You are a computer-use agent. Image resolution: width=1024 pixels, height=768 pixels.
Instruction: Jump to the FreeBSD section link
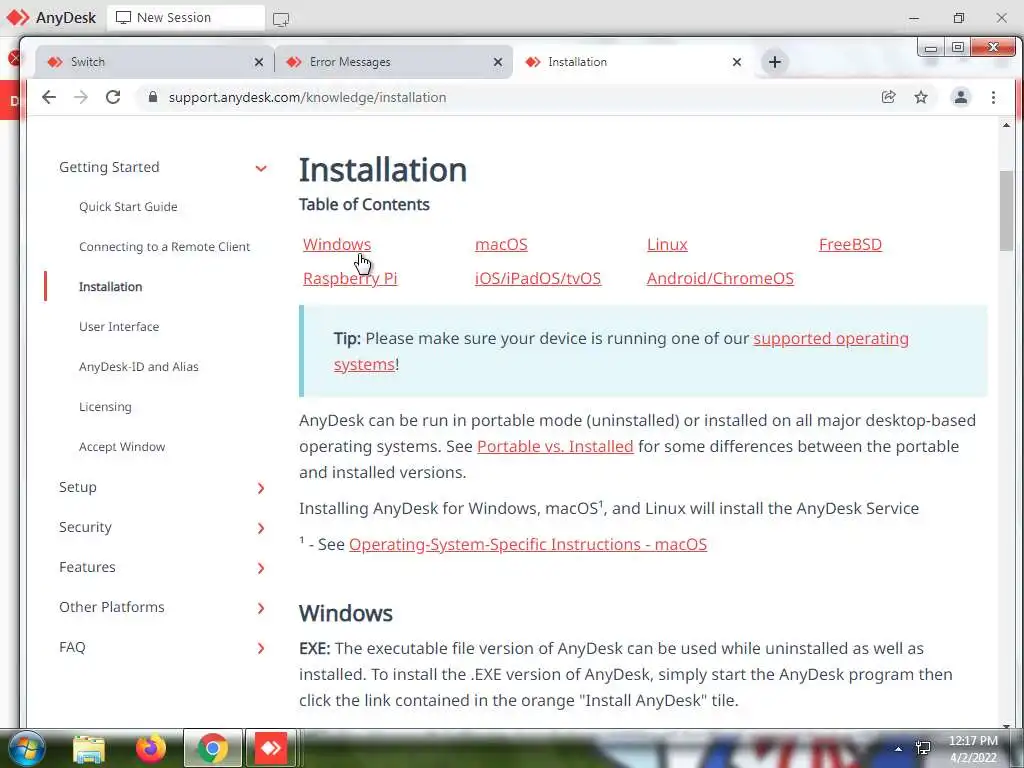(x=850, y=244)
